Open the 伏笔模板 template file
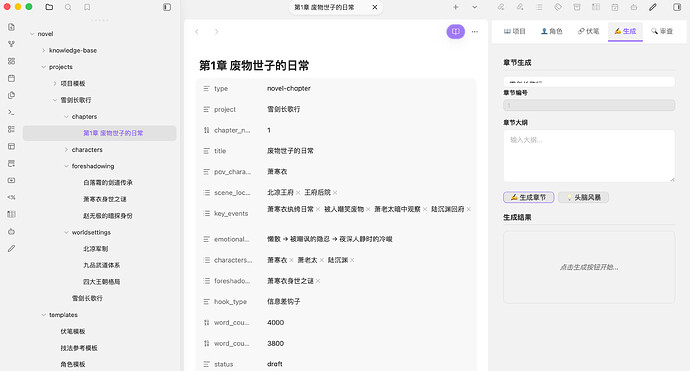 73,331
